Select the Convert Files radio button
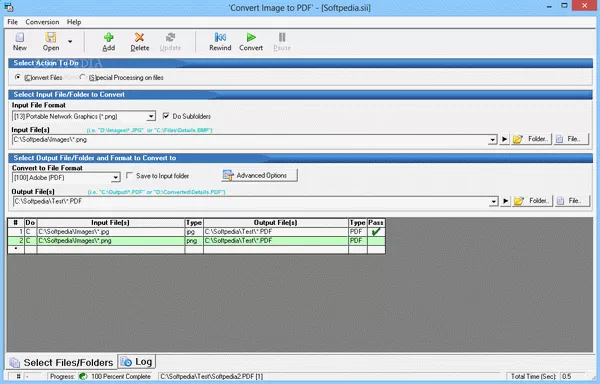 pyautogui.click(x=18, y=77)
